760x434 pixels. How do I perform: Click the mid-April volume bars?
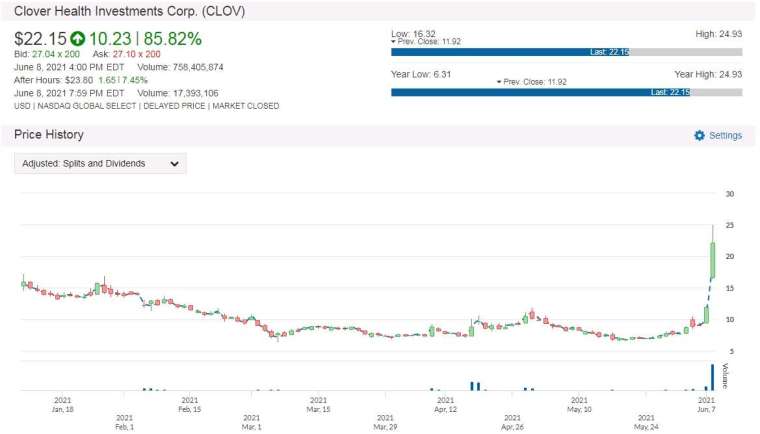tap(475, 386)
